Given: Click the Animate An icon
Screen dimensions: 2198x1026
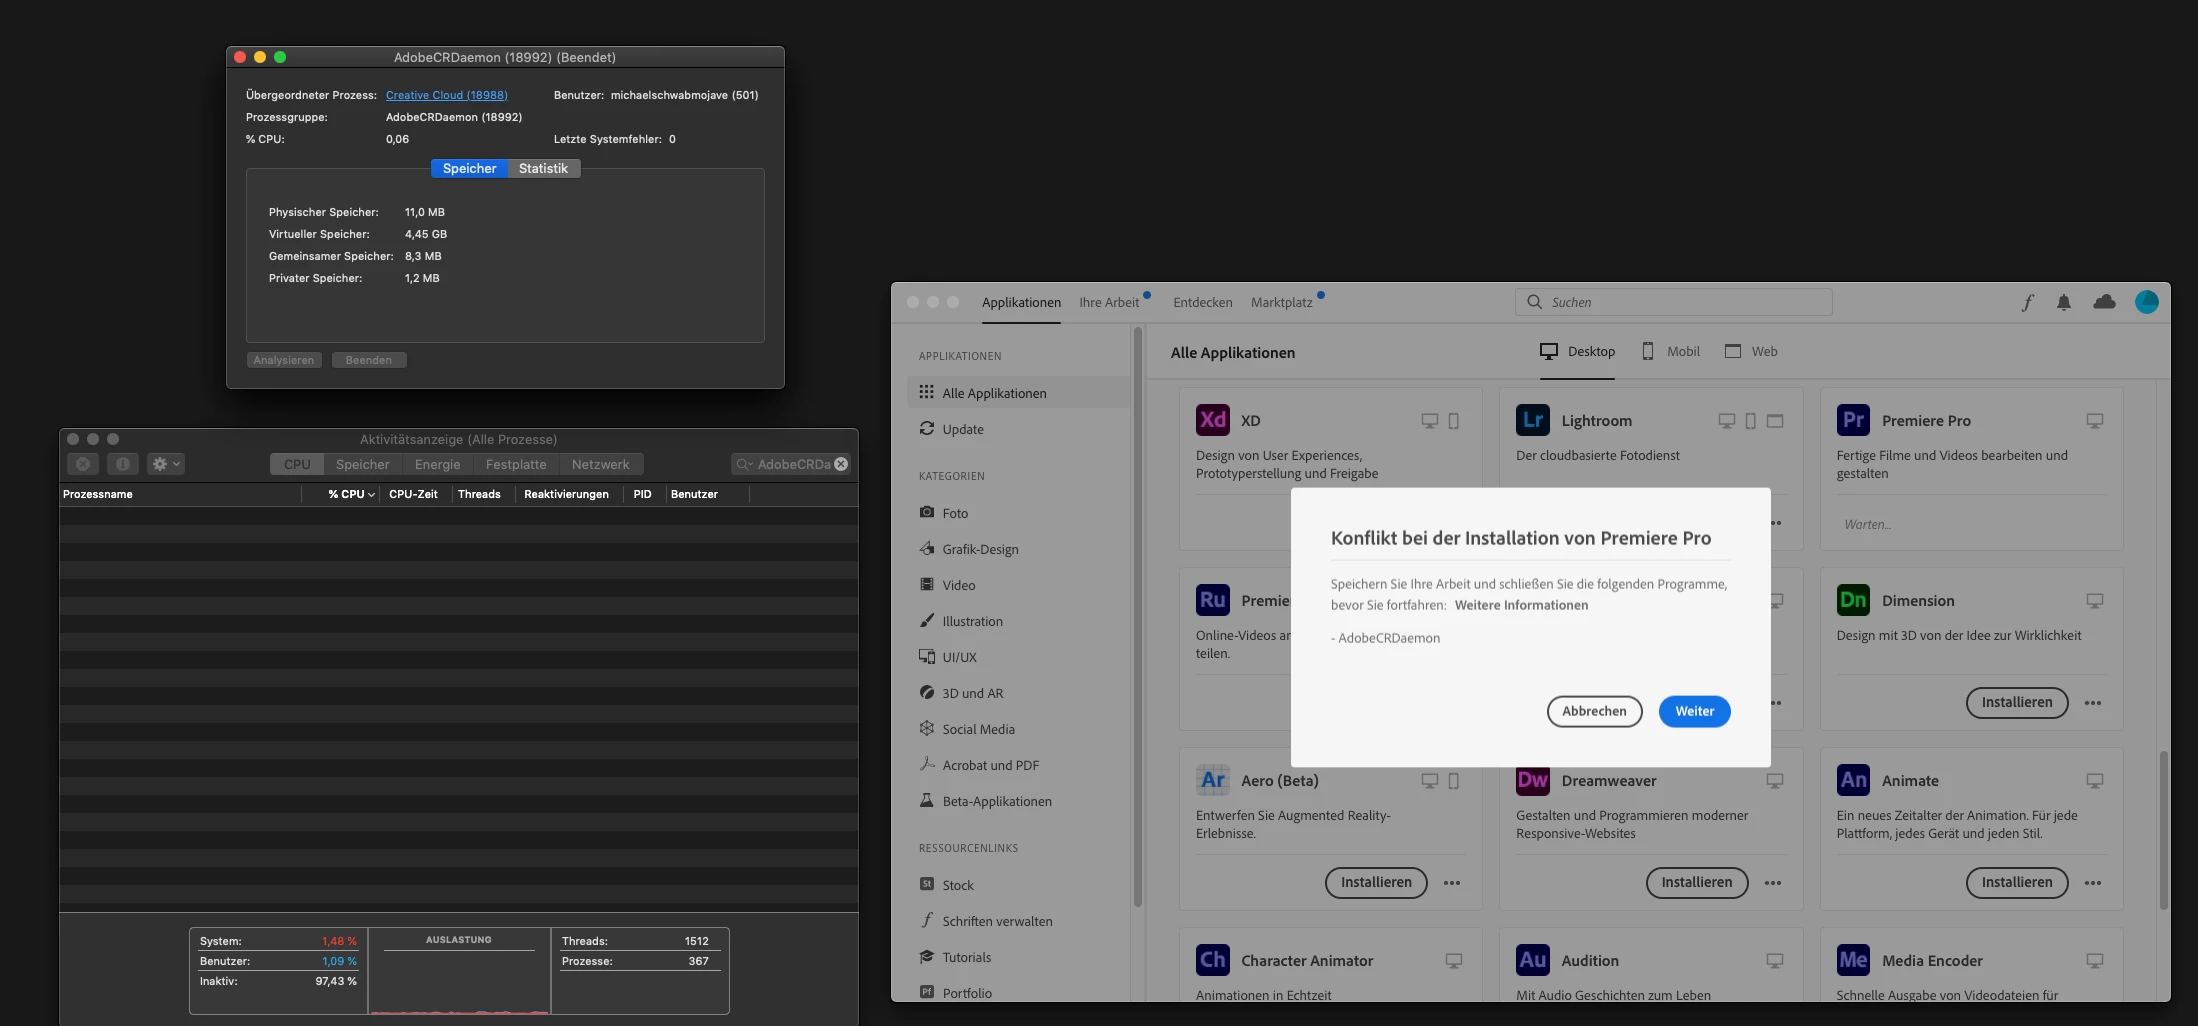Looking at the screenshot, I should pos(1853,780).
